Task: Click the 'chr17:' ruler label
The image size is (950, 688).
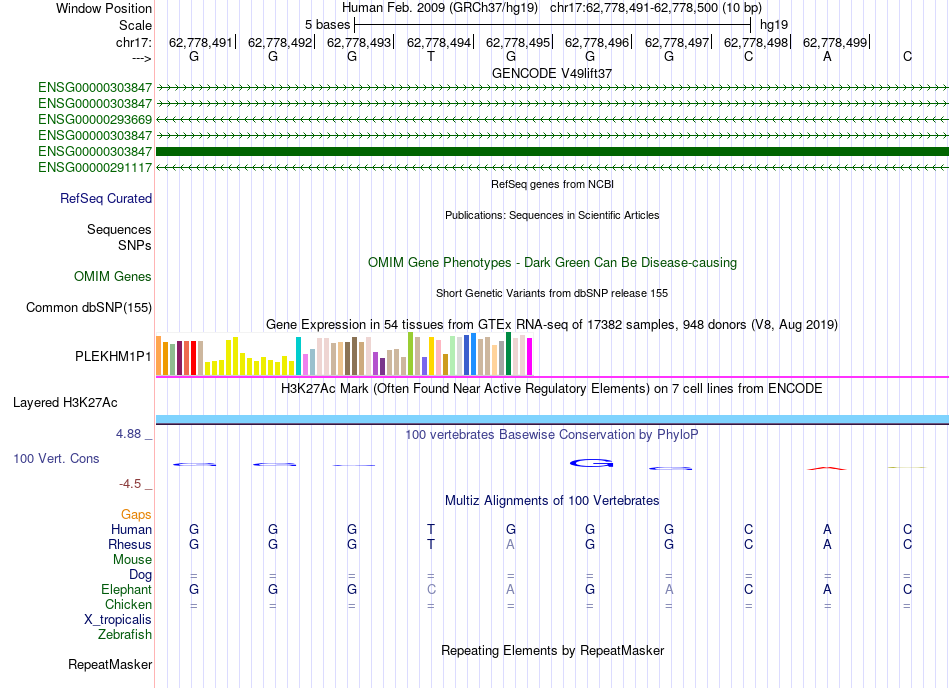Action: click(133, 42)
